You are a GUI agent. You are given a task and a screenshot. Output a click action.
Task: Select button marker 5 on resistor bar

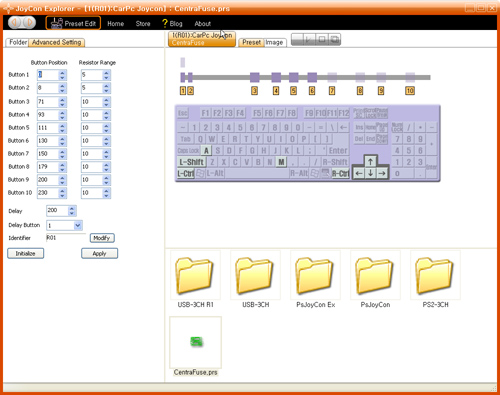coord(293,90)
